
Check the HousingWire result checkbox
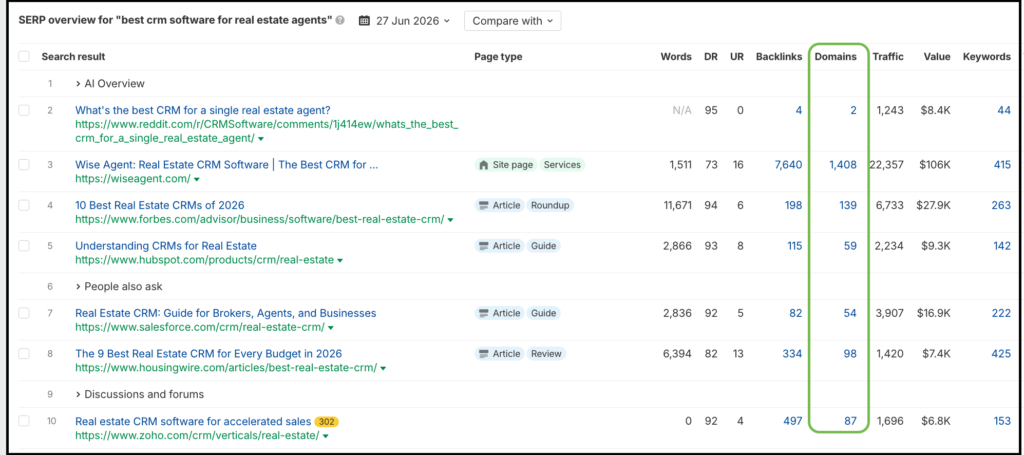coord(24,354)
